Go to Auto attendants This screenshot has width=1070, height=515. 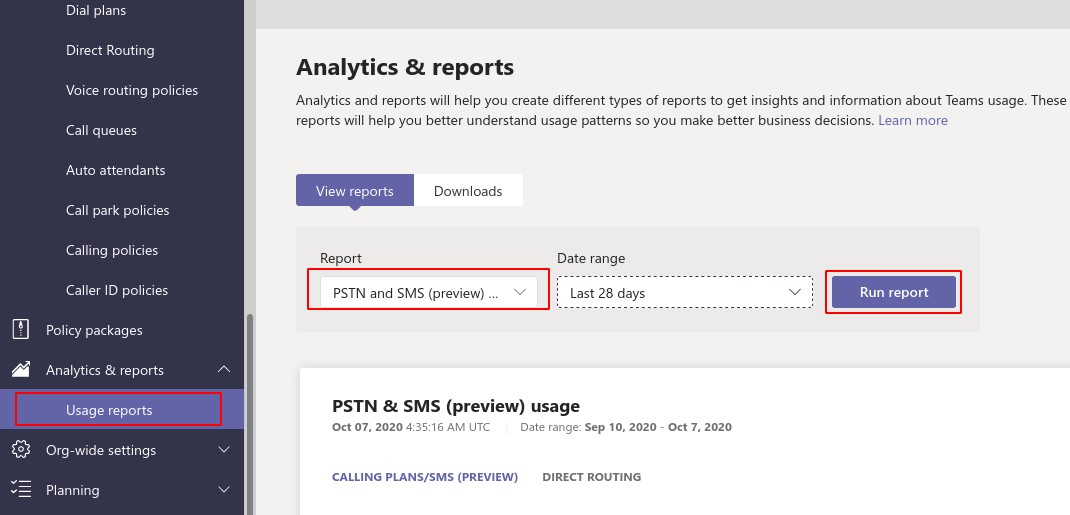pyautogui.click(x=115, y=170)
